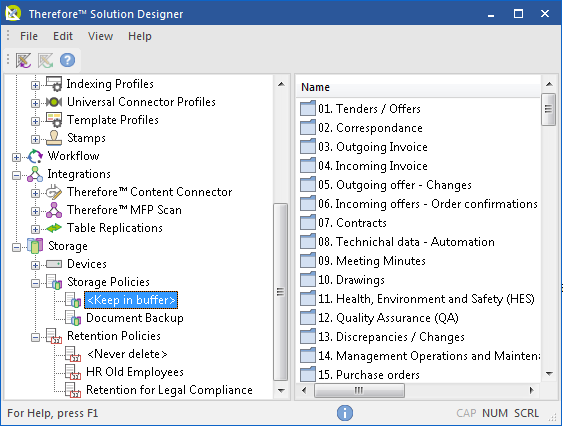Click the Never delete policy icon
563x427 pixels.
(73, 354)
